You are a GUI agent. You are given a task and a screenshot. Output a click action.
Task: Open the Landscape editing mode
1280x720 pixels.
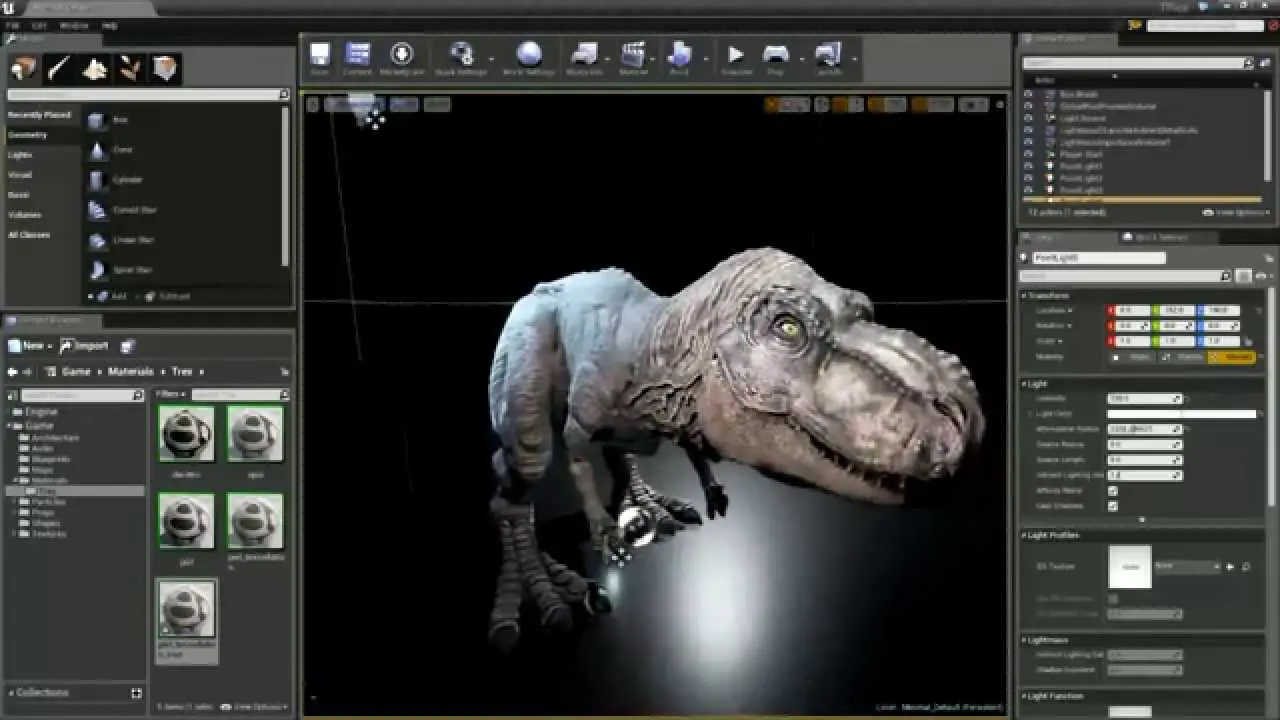tap(94, 68)
